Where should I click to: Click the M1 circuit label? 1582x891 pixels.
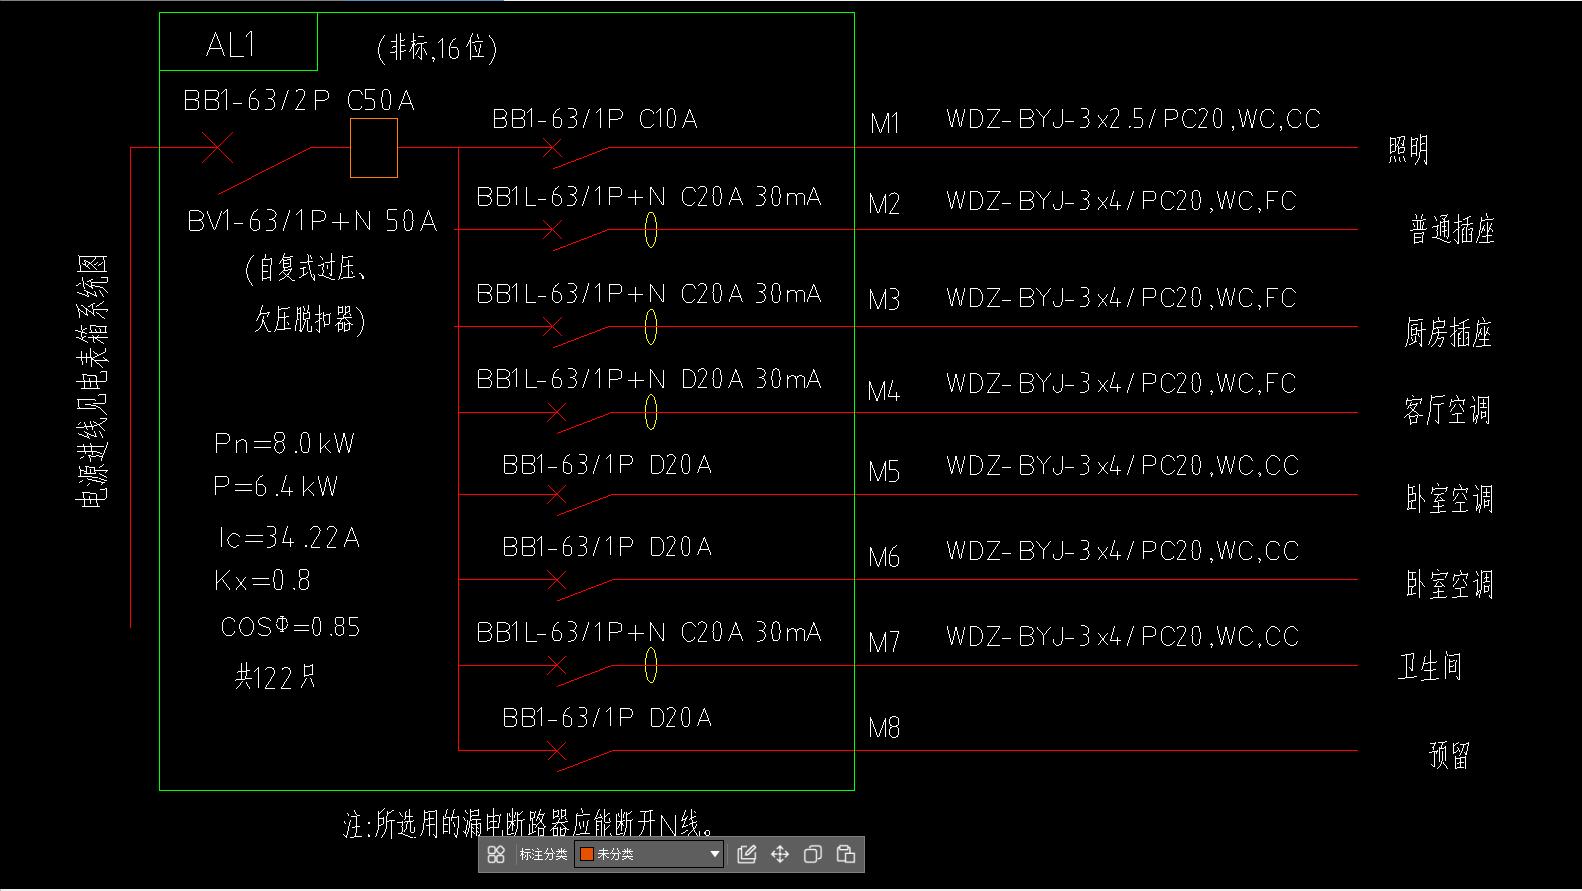coord(885,123)
